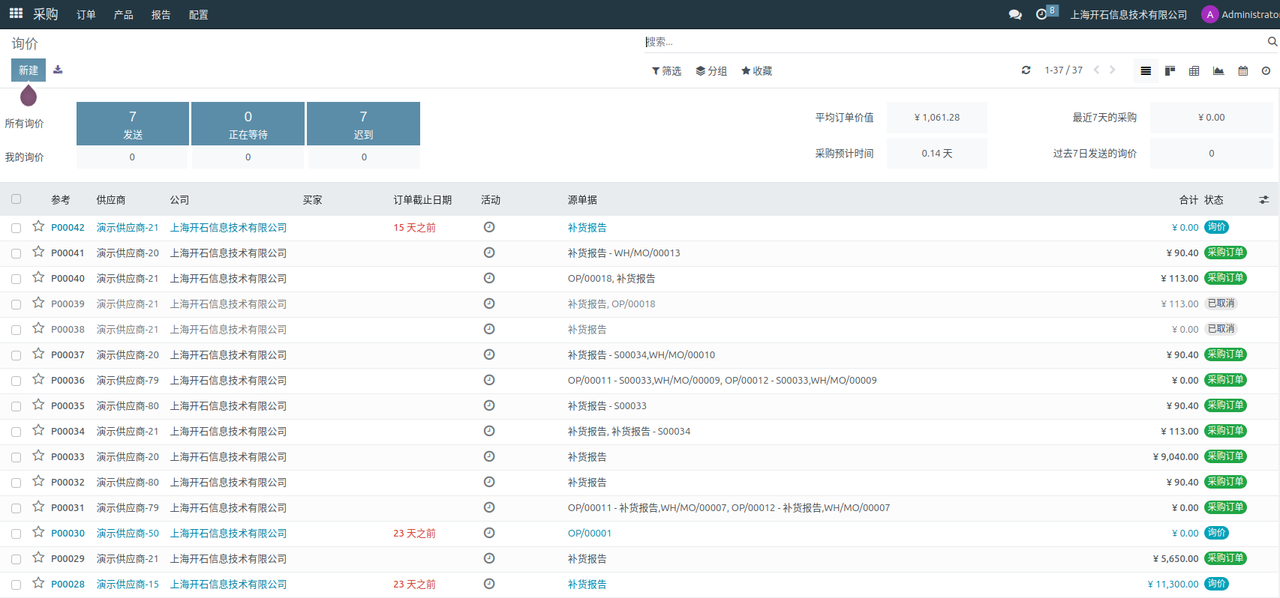Image resolution: width=1280 pixels, height=598 pixels.
Task: Click the 新建 button
Action: tap(28, 70)
